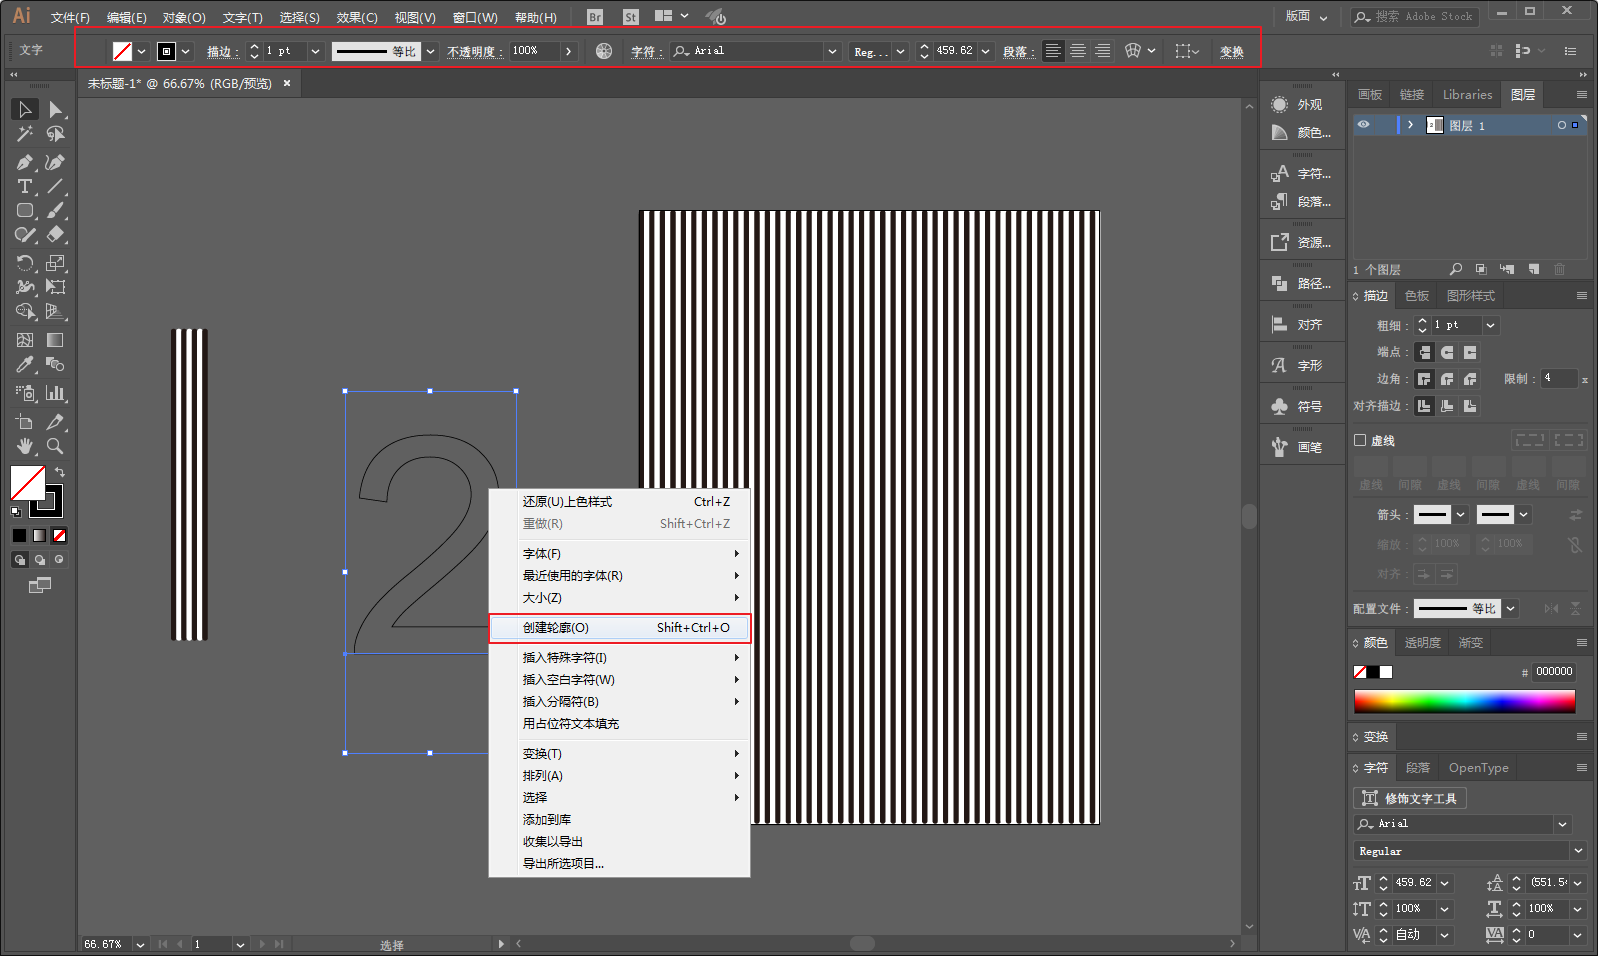This screenshot has width=1598, height=956.
Task: Select the Rotate tool
Action: click(25, 263)
